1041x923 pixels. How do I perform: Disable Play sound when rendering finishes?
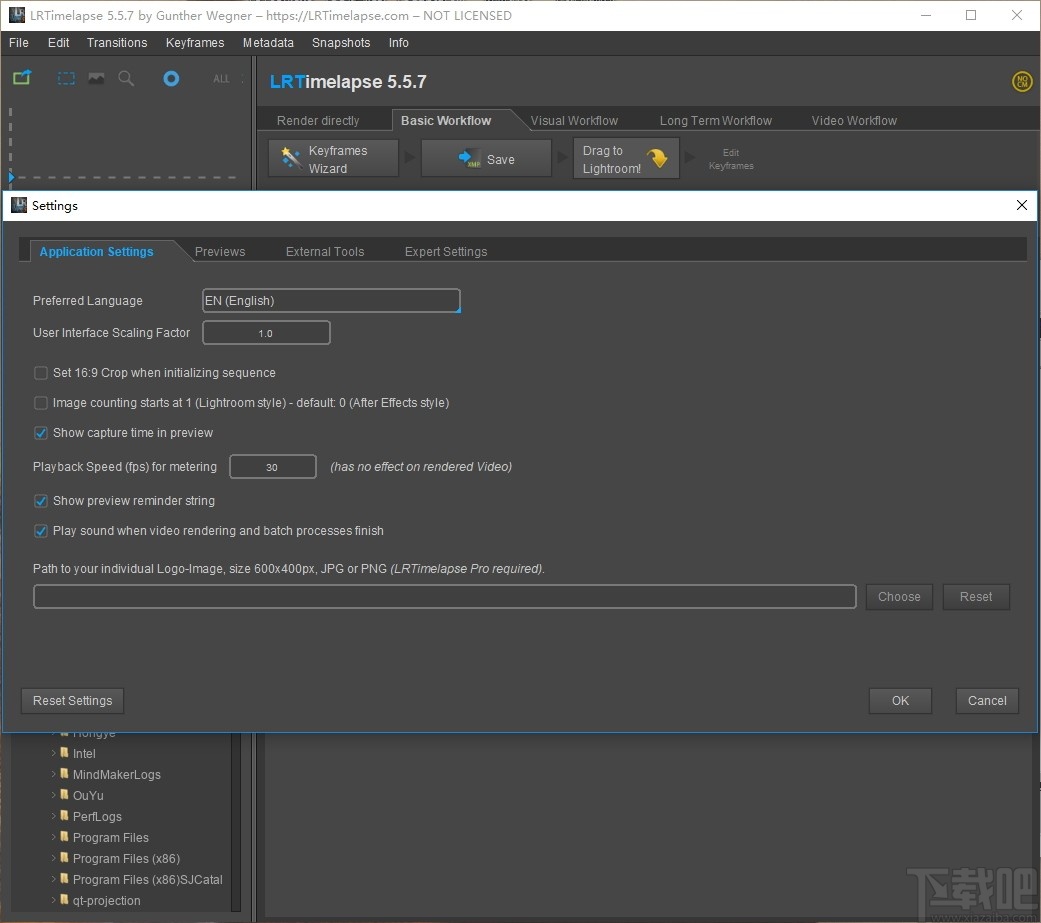[40, 531]
